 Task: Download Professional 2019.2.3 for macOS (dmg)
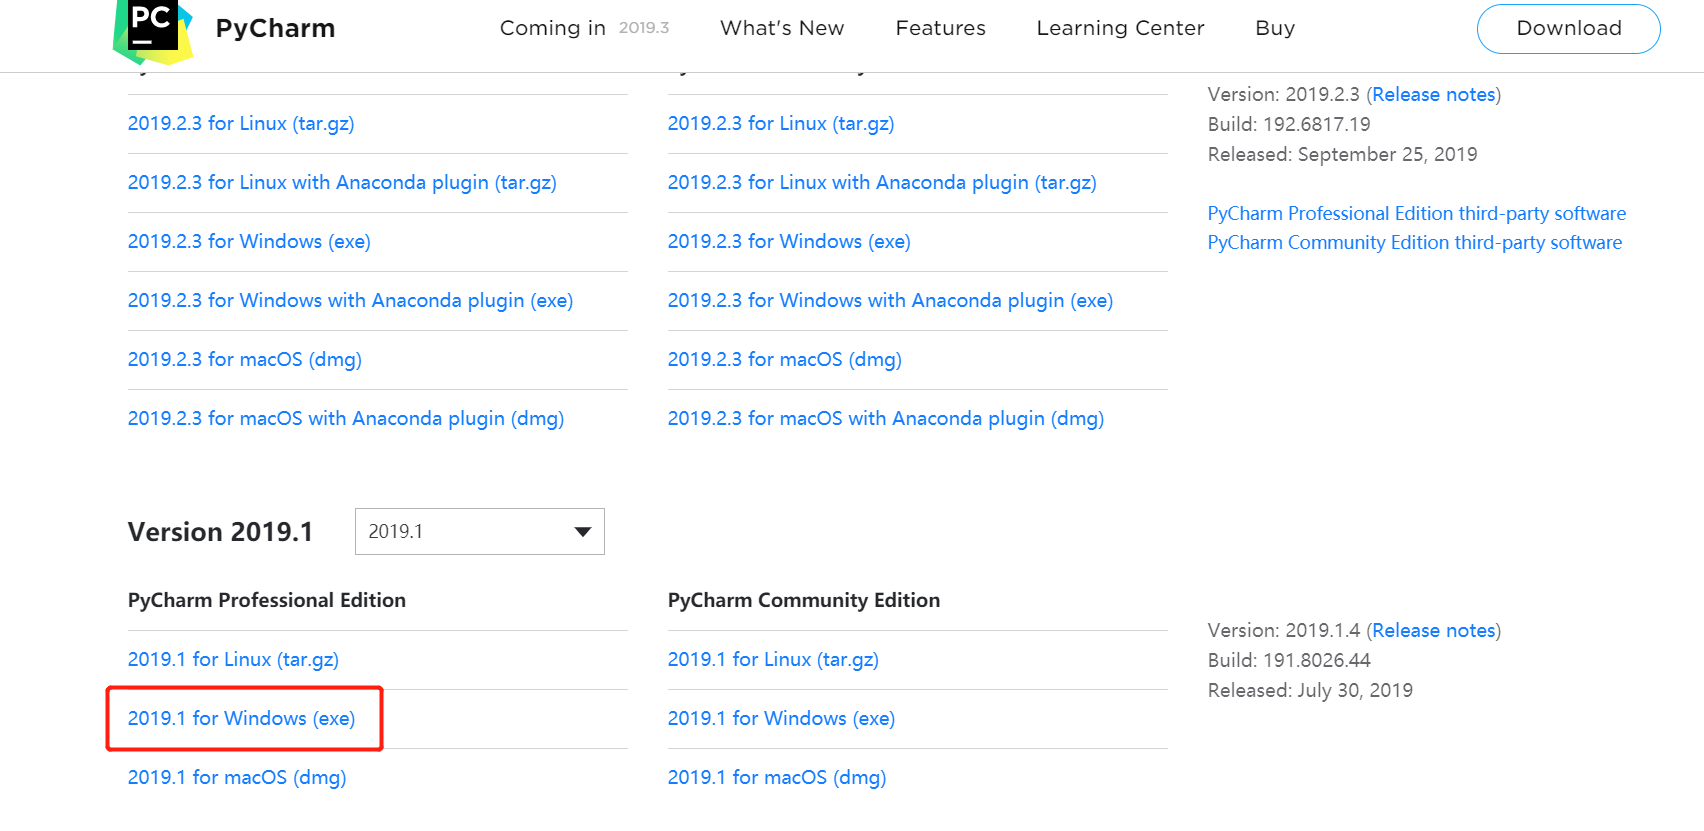coord(245,359)
